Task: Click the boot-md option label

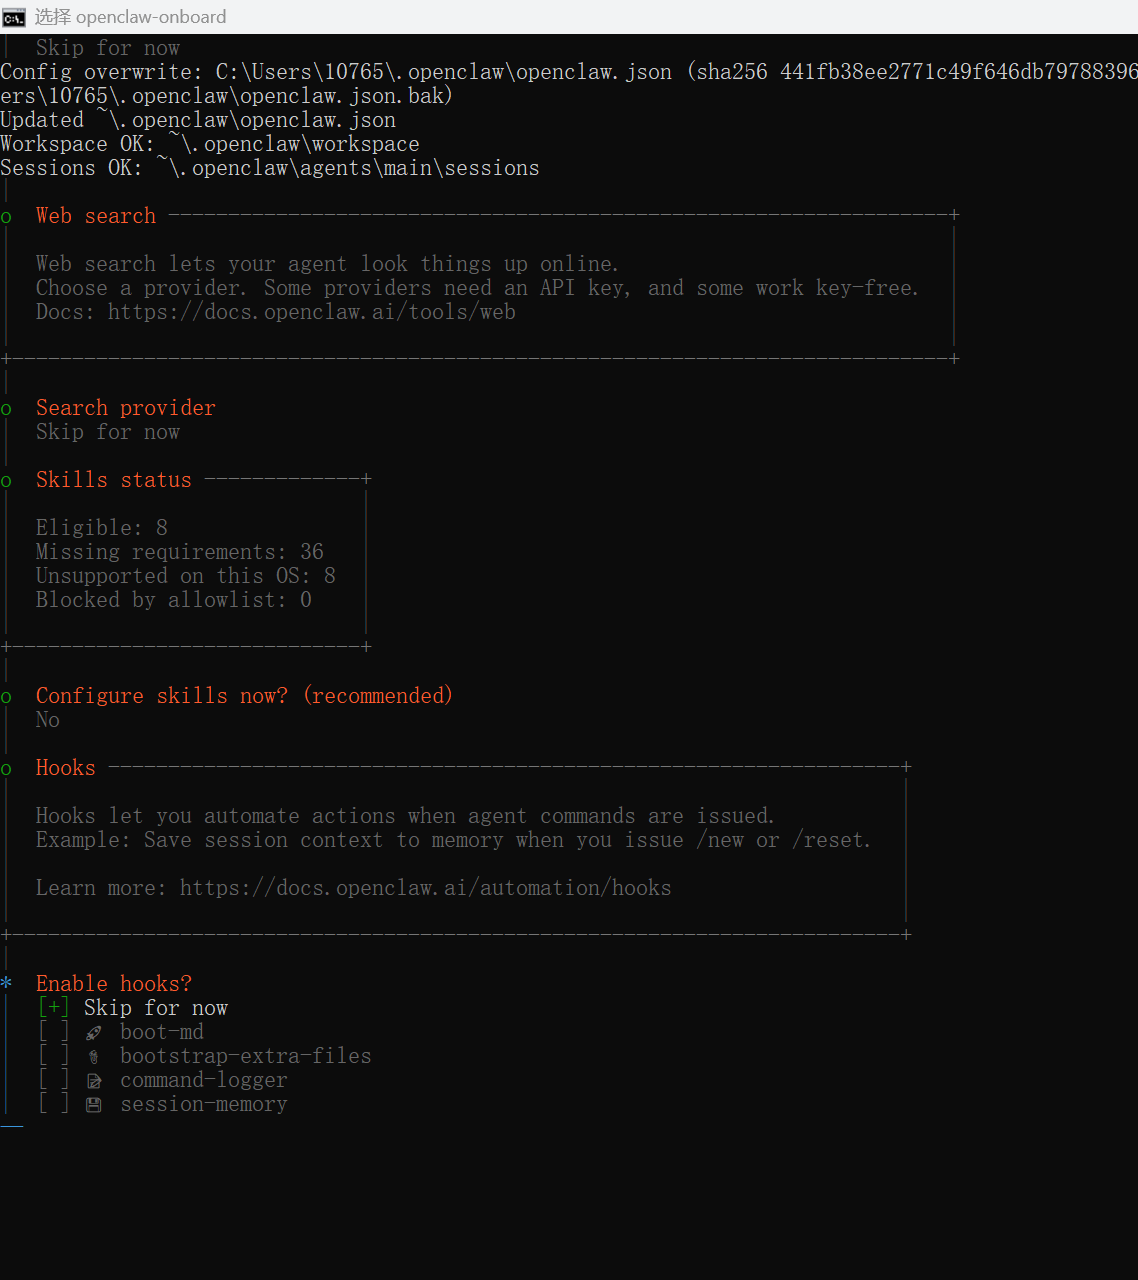Action: (162, 1032)
